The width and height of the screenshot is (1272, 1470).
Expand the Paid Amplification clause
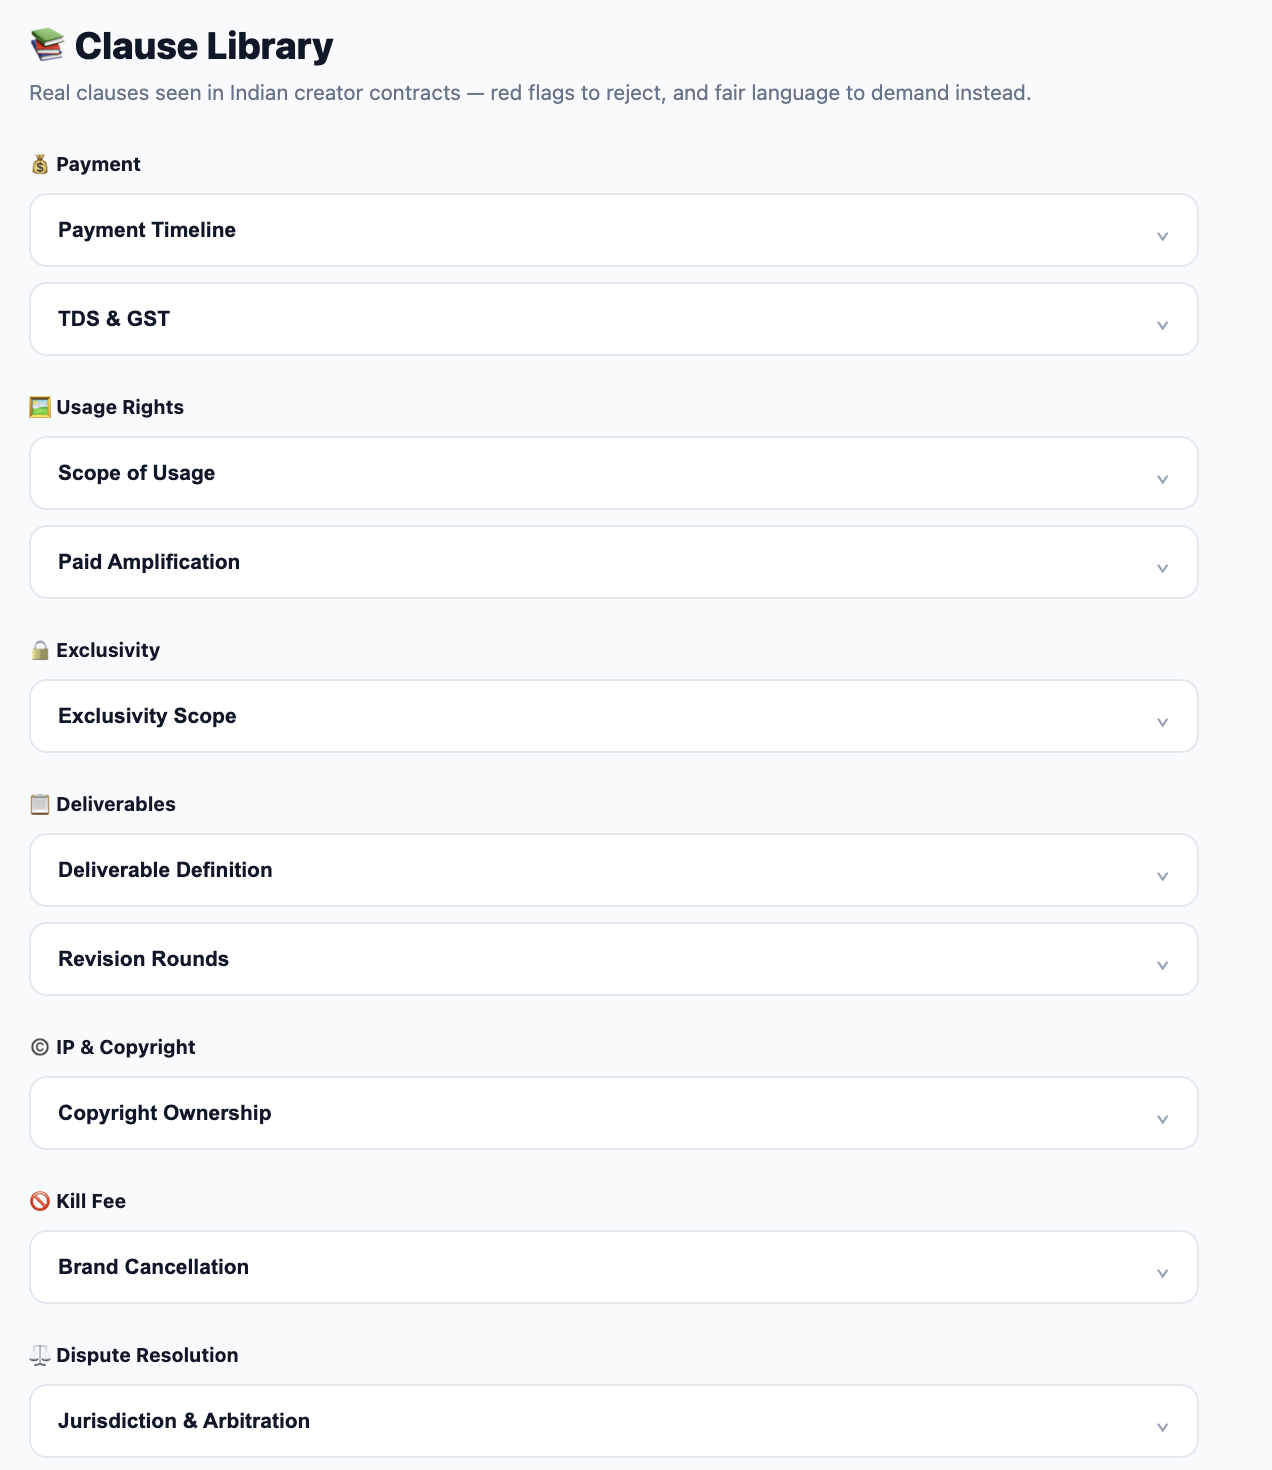1161,568
